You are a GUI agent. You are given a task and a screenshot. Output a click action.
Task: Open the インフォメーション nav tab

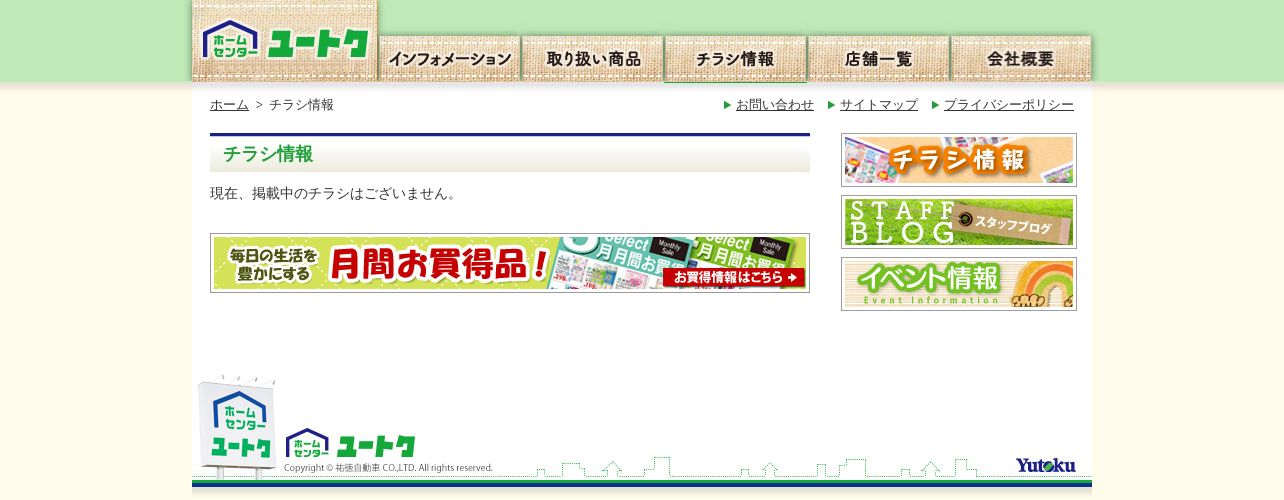click(x=450, y=59)
